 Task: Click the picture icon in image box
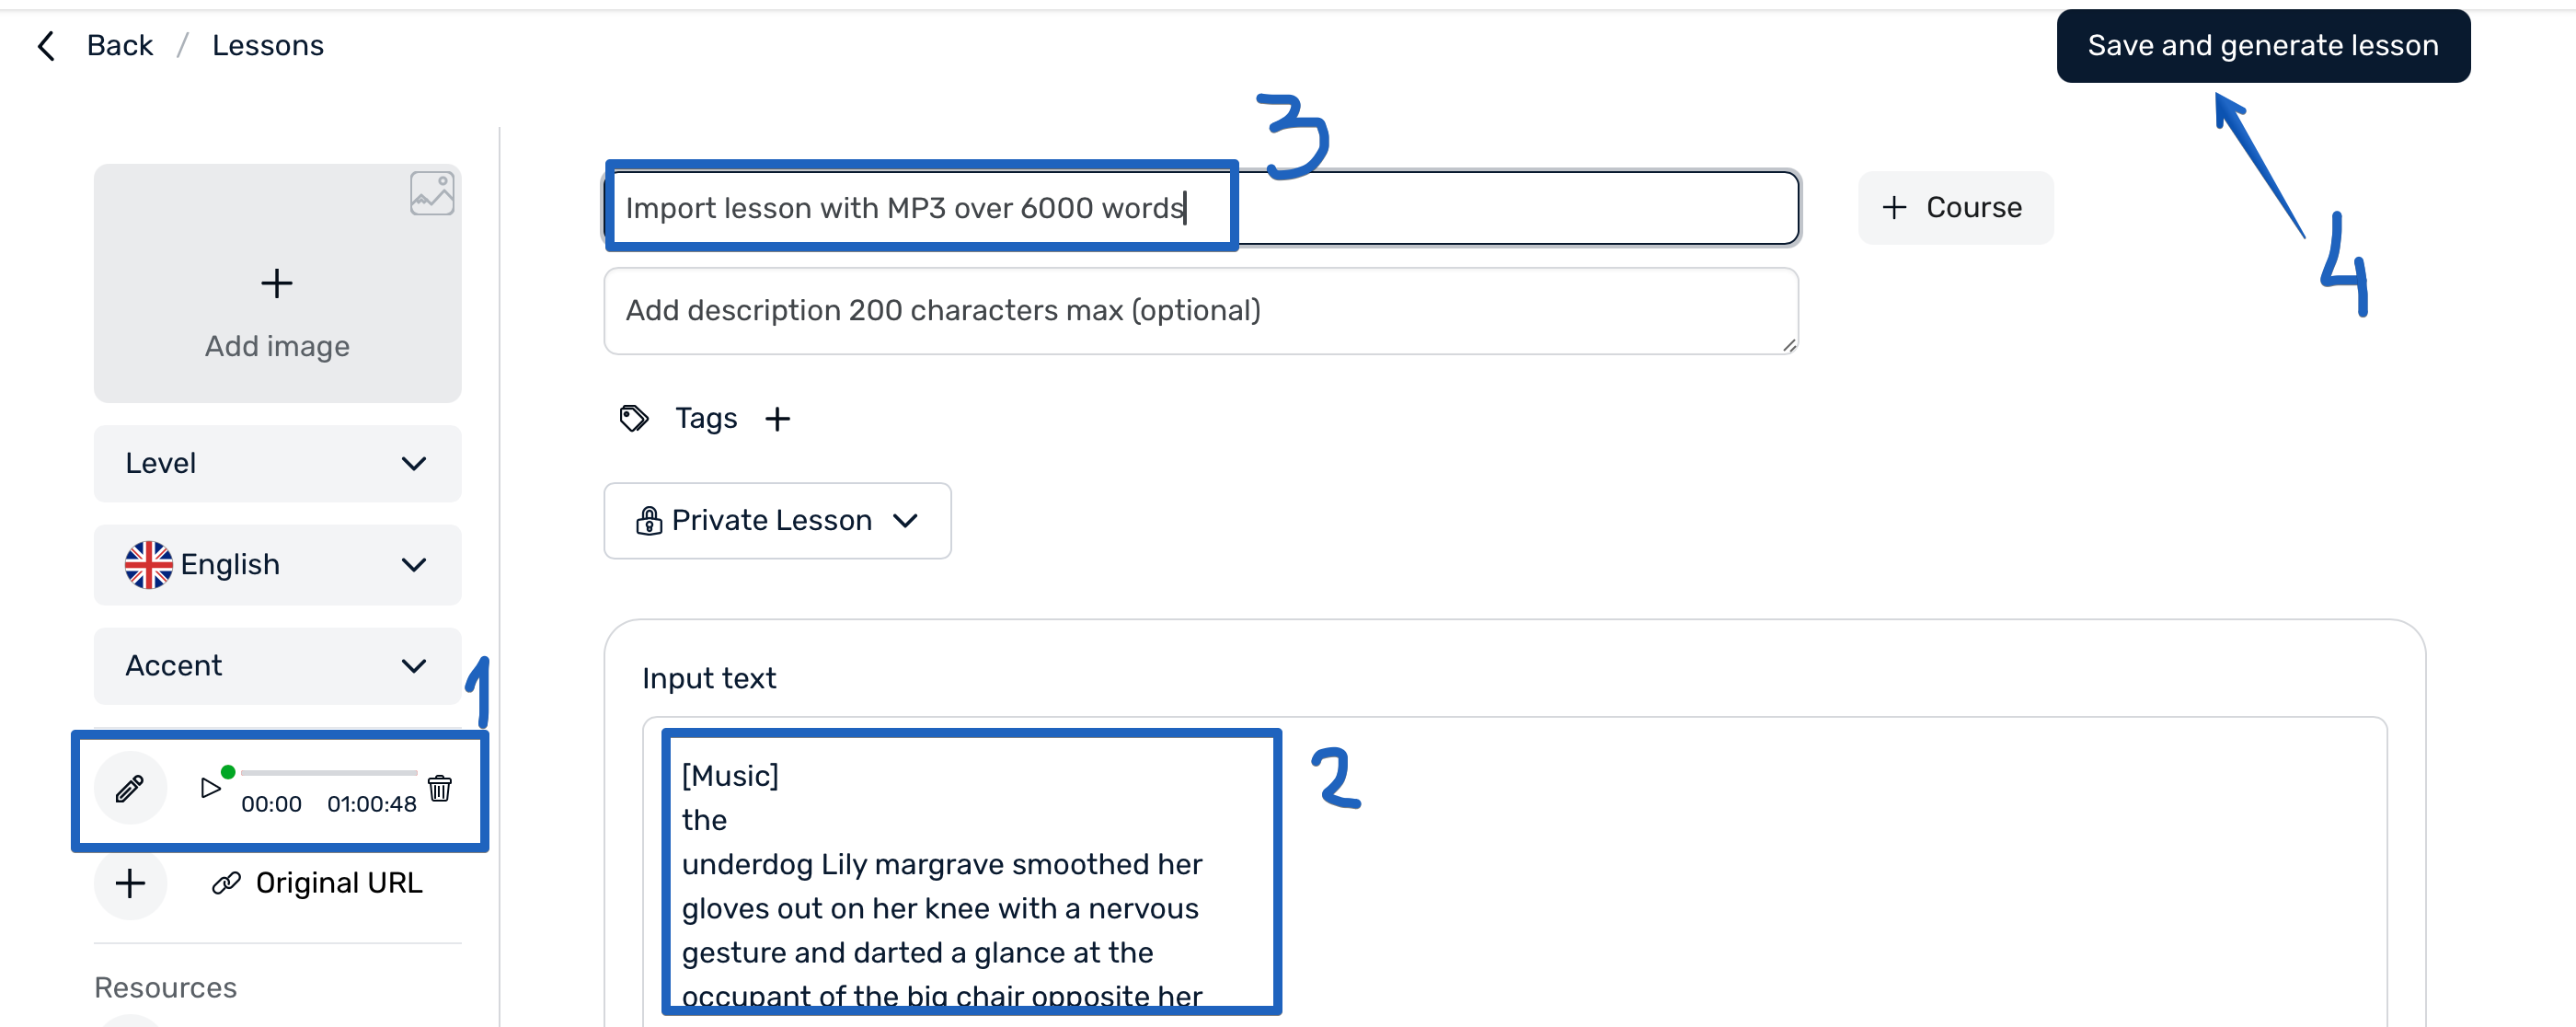pyautogui.click(x=432, y=193)
